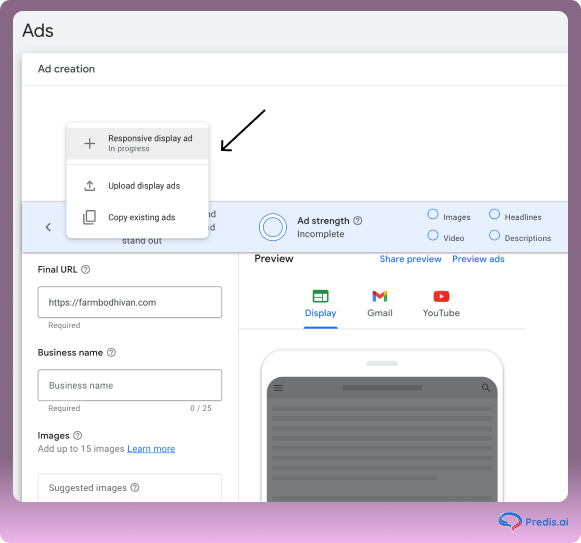This screenshot has width=581, height=543.
Task: Click the Images section help icon
Action: click(77, 436)
